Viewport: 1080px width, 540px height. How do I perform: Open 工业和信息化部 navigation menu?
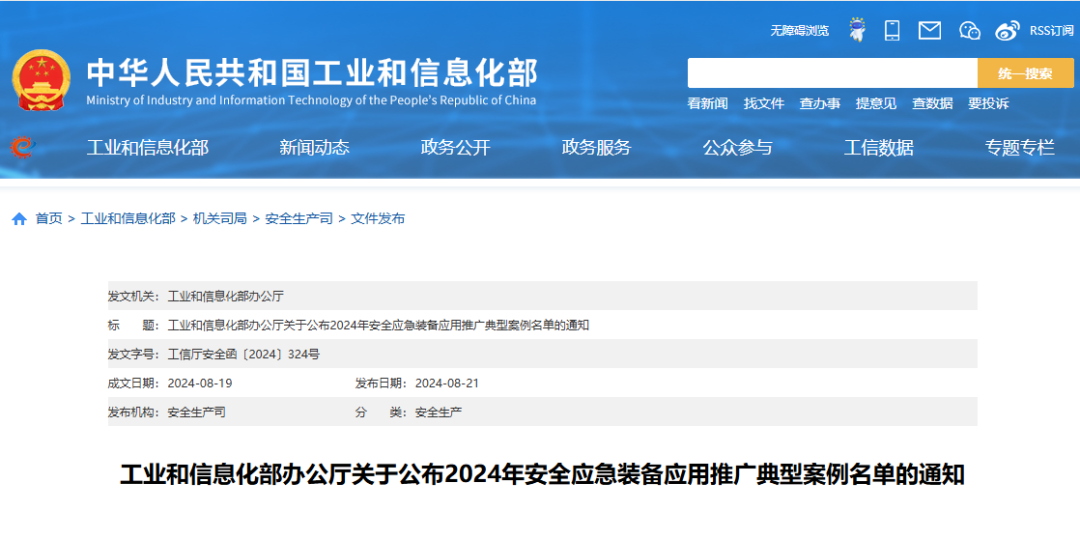click(147, 147)
